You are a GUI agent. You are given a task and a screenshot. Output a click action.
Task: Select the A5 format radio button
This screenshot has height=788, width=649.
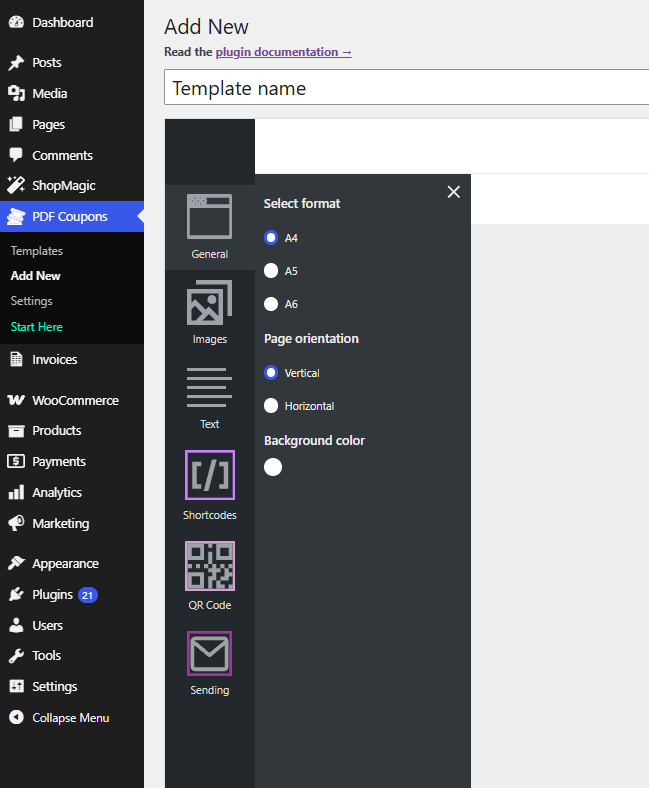(271, 270)
